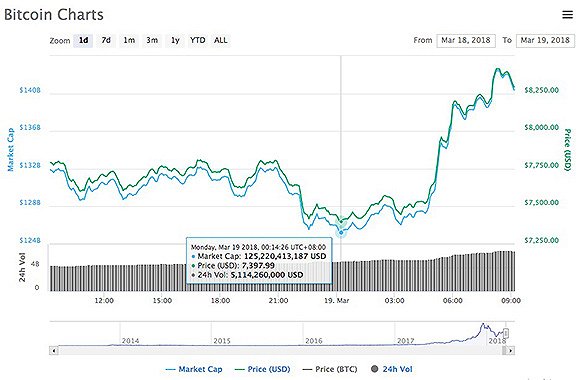580x380 pixels.
Task: Click the 2014 label in the navigator
Action: pos(130,340)
